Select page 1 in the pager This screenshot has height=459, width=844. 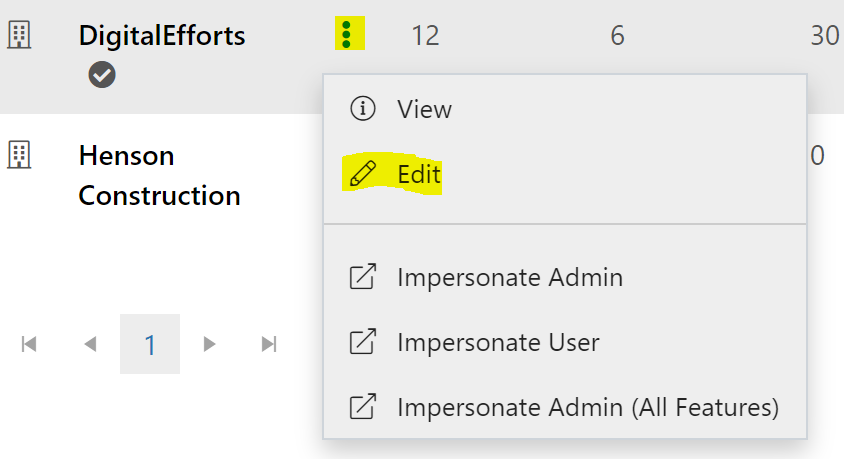tap(150, 344)
